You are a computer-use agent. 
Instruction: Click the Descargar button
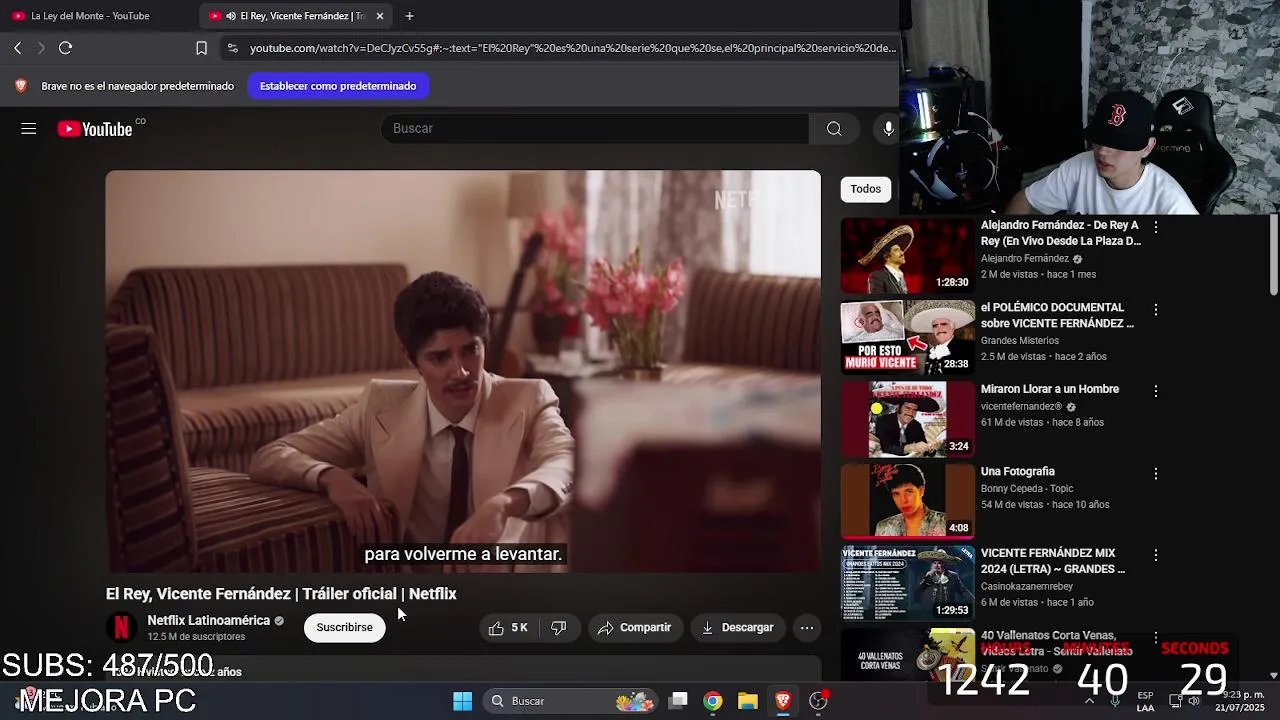(737, 628)
